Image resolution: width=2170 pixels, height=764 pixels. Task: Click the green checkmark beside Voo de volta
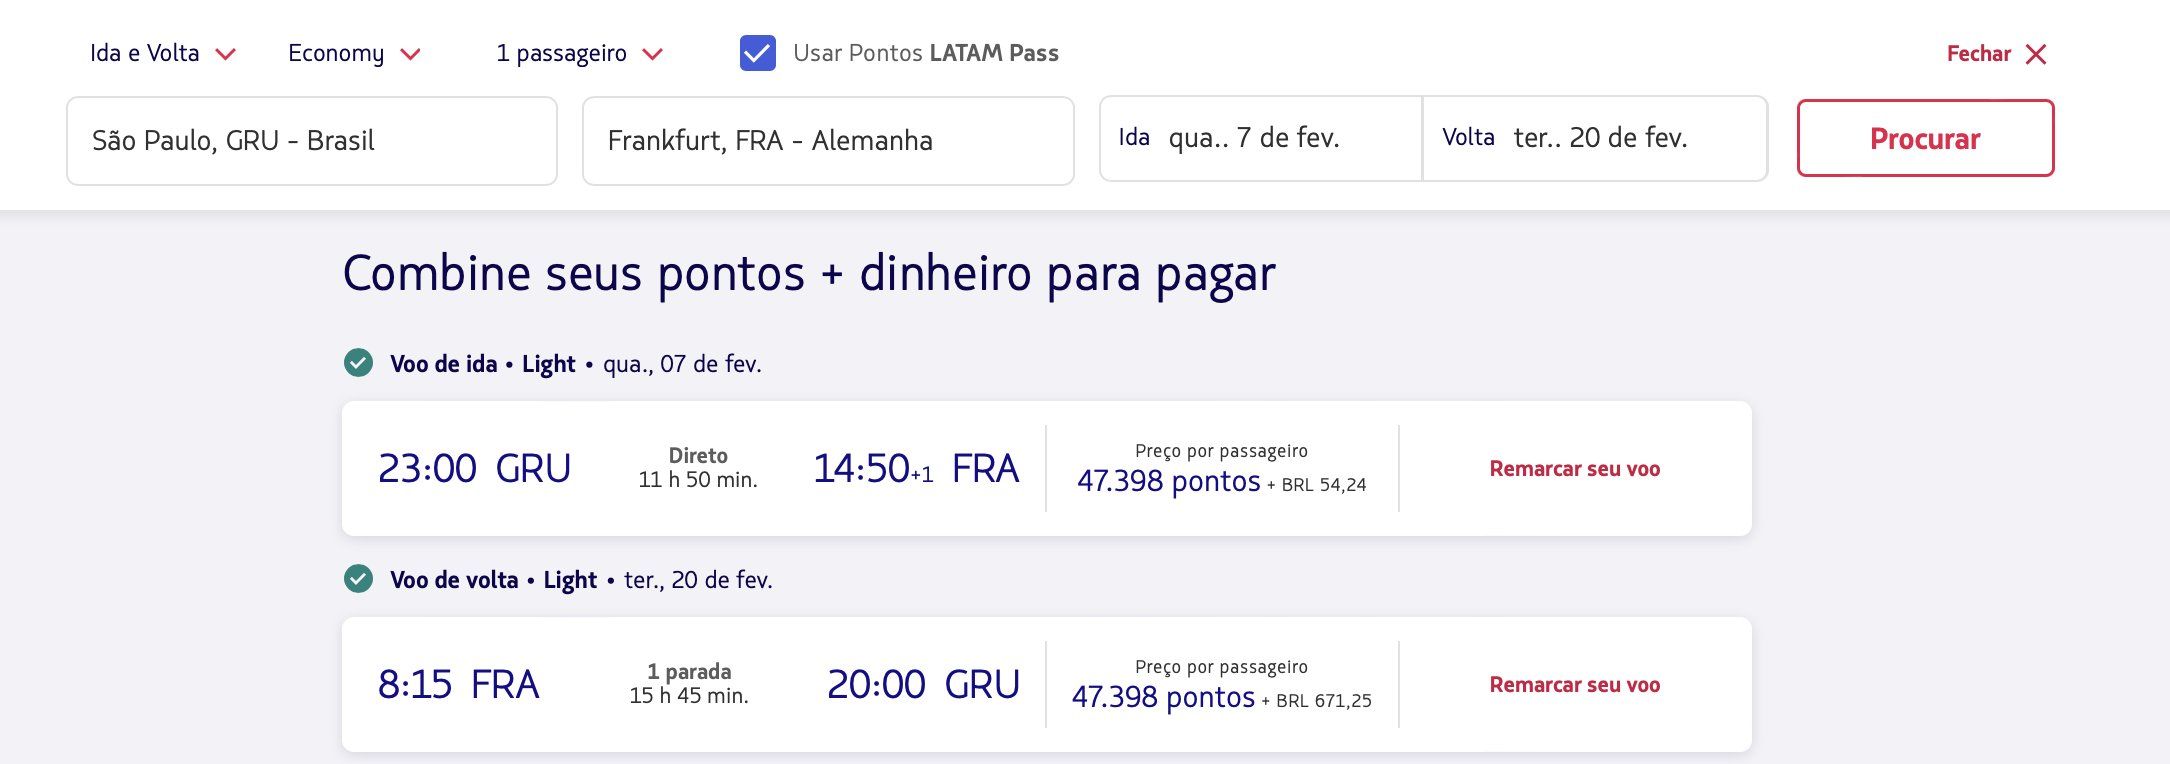[x=358, y=579]
